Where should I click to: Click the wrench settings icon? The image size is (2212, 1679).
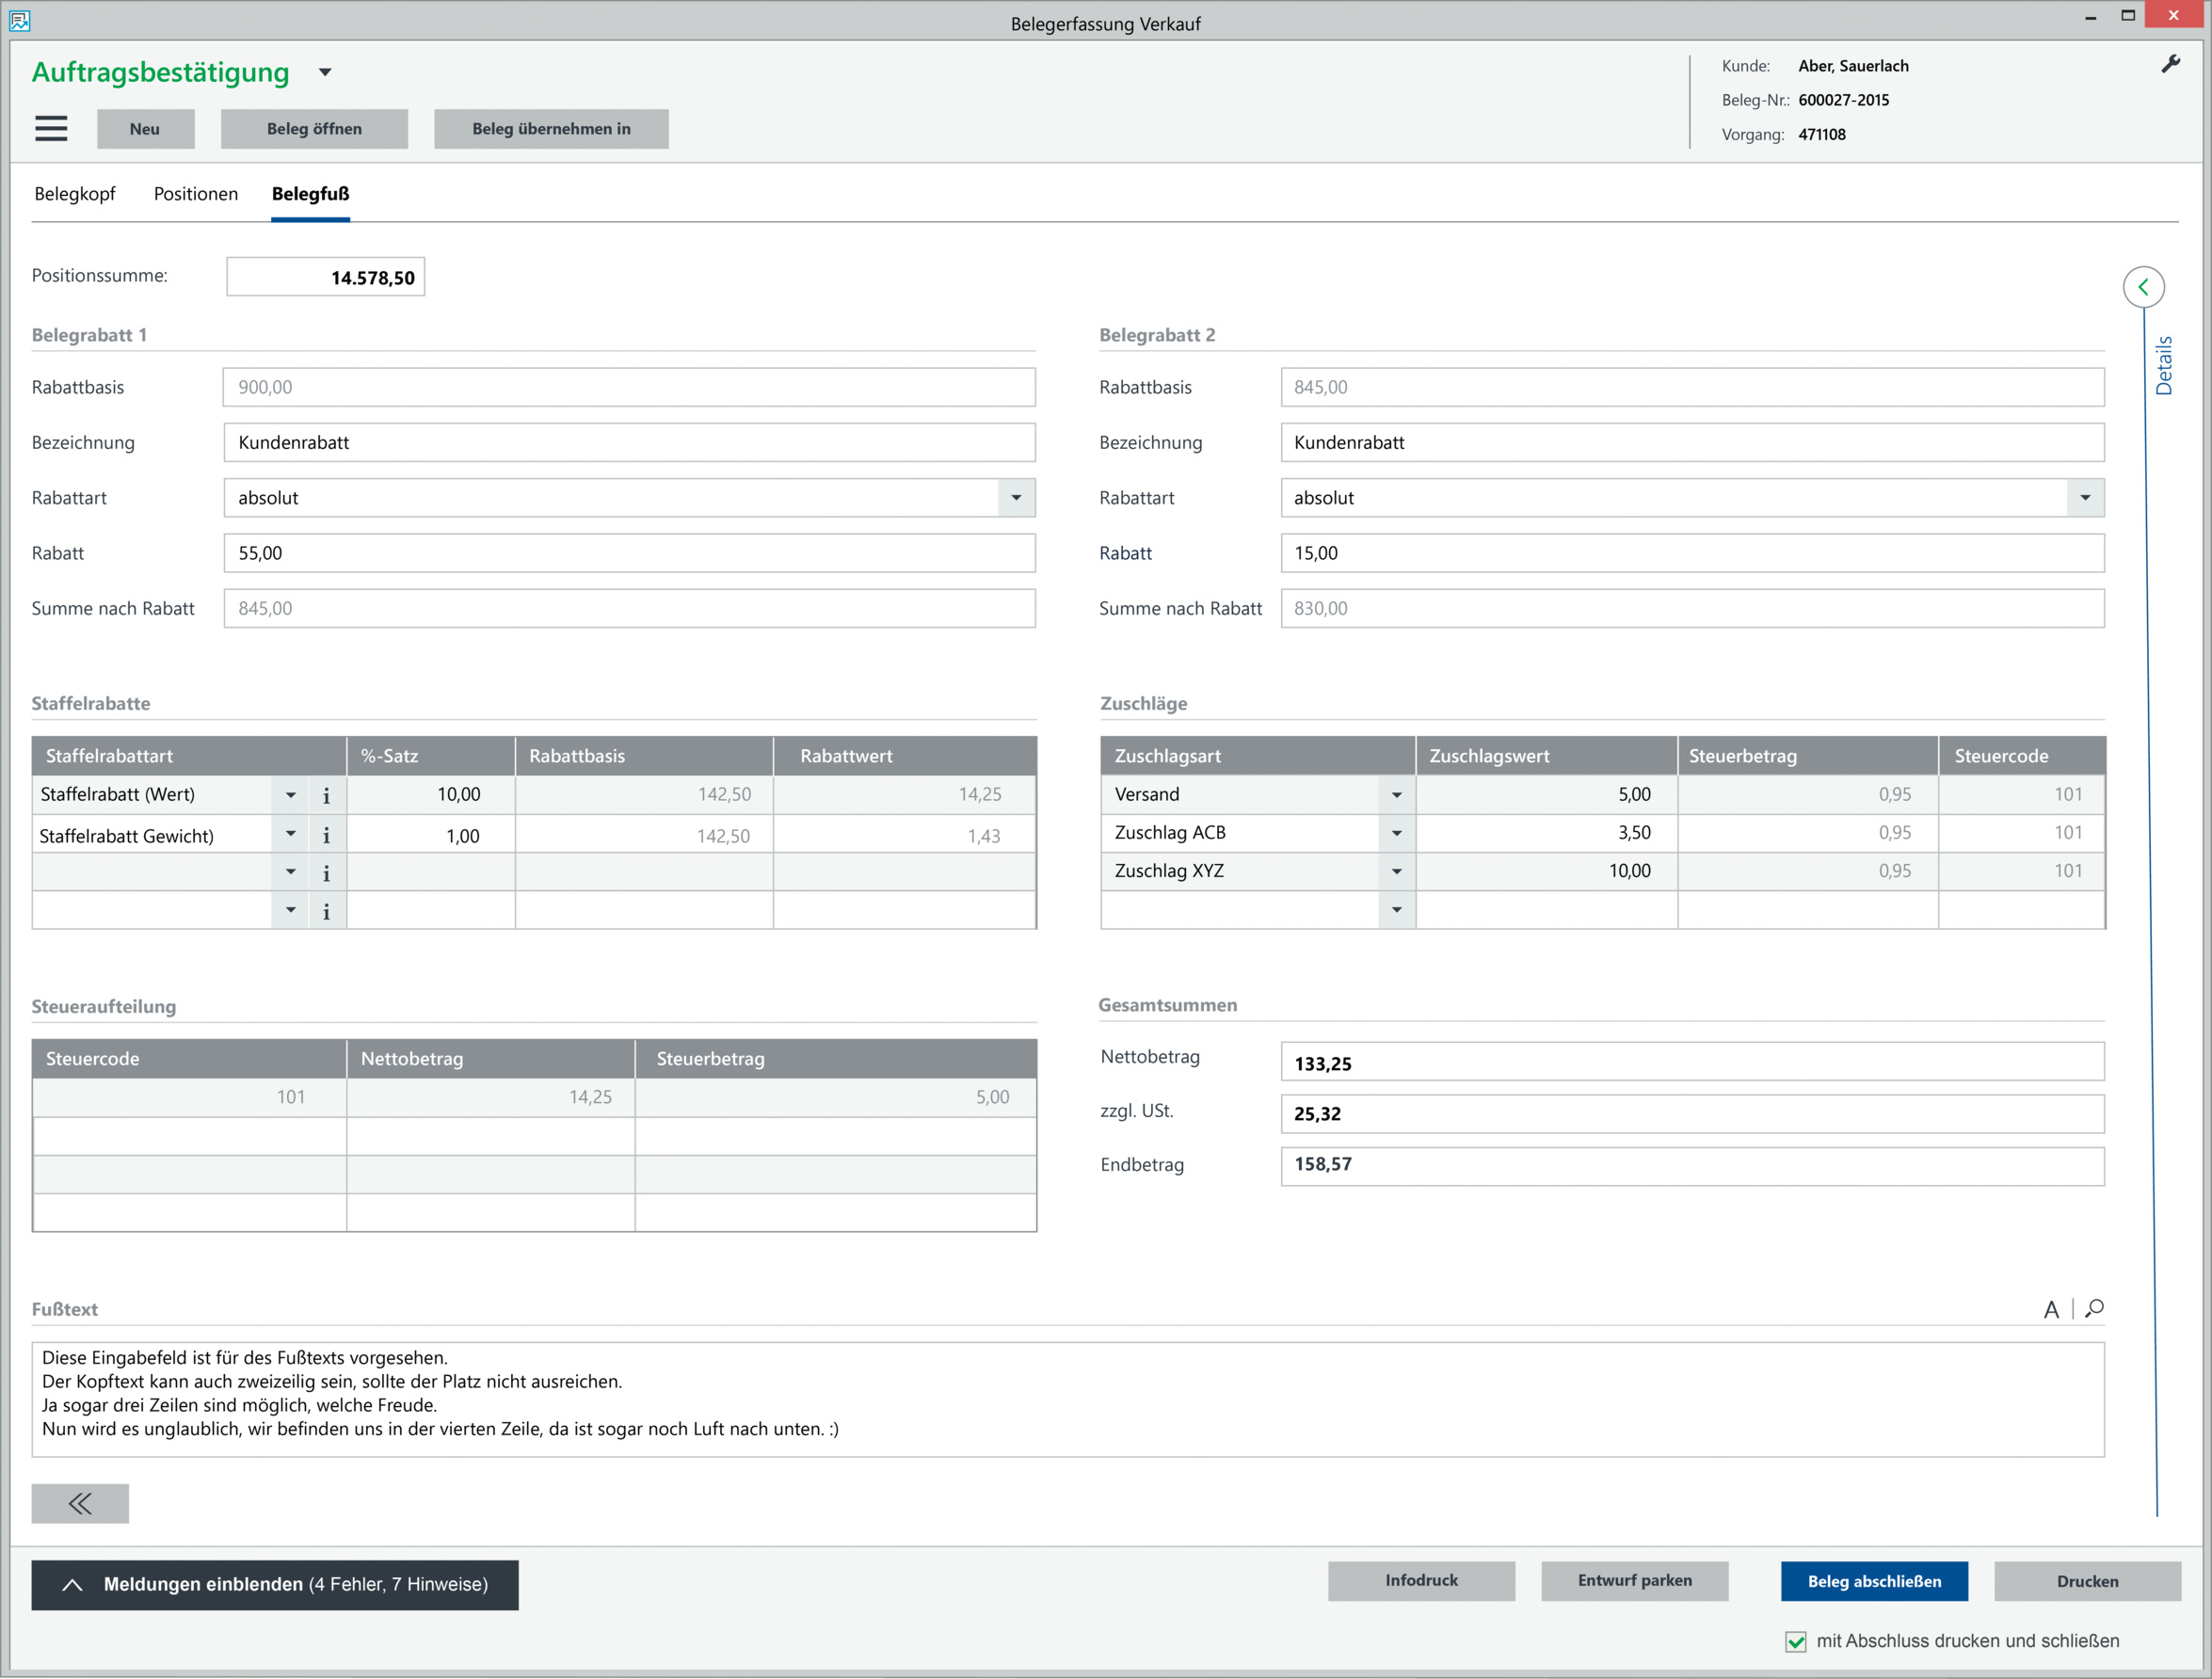click(x=2170, y=65)
